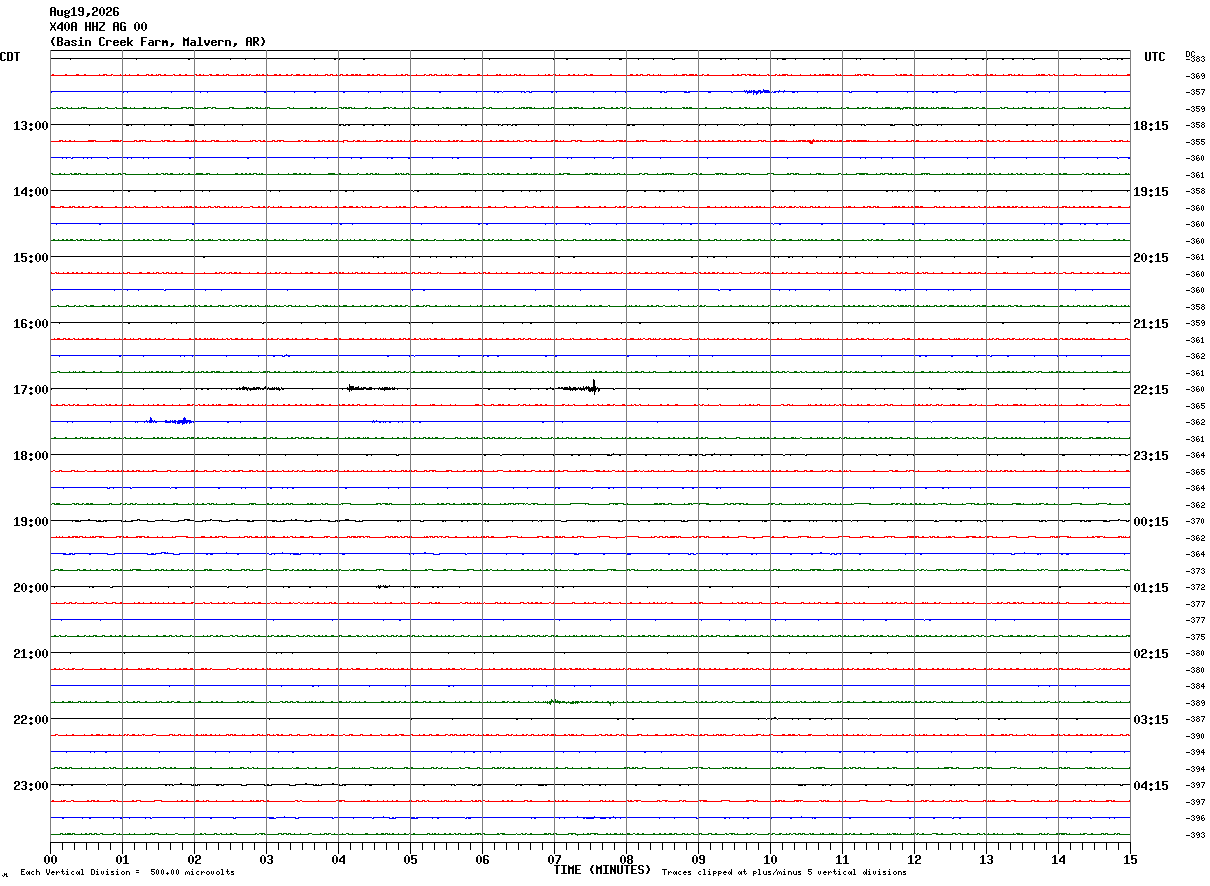Click the blue burst near minute 1.5

tap(165, 421)
